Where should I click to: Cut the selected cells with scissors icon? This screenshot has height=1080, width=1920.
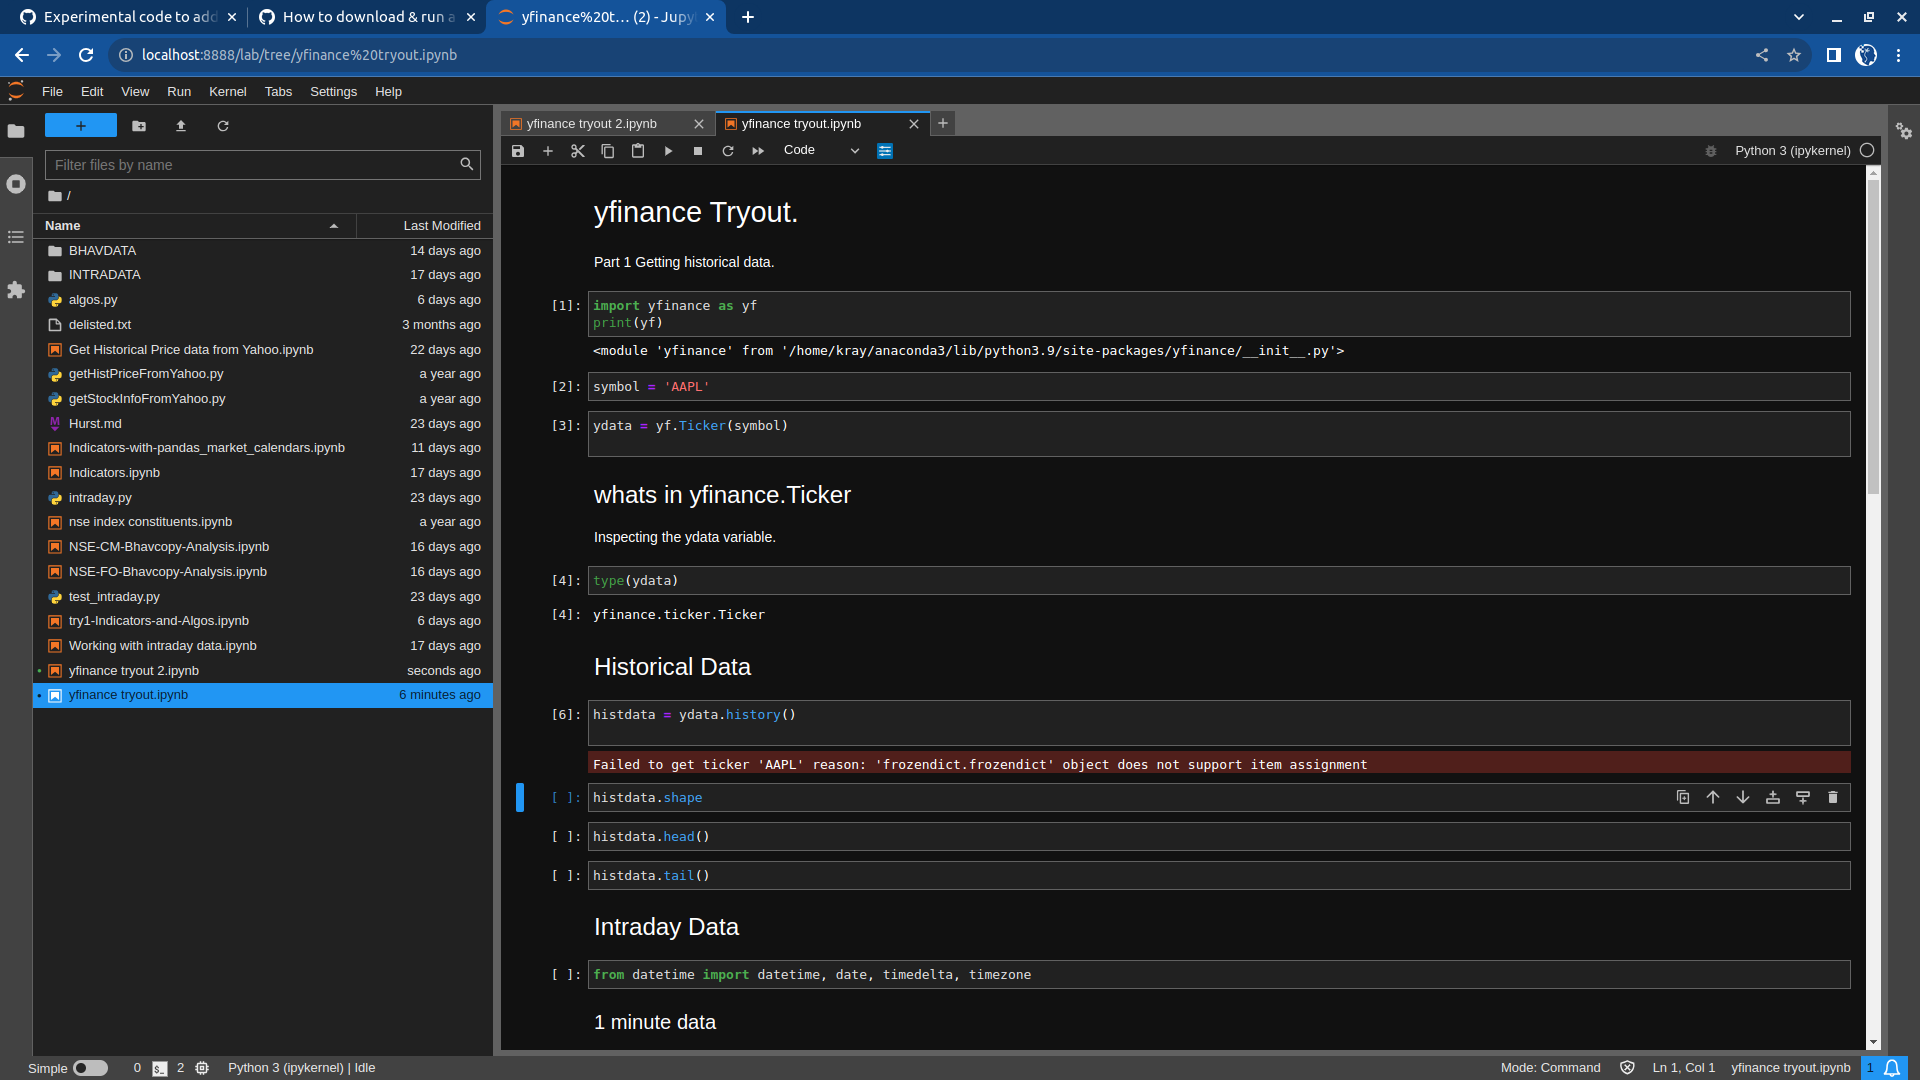click(578, 151)
